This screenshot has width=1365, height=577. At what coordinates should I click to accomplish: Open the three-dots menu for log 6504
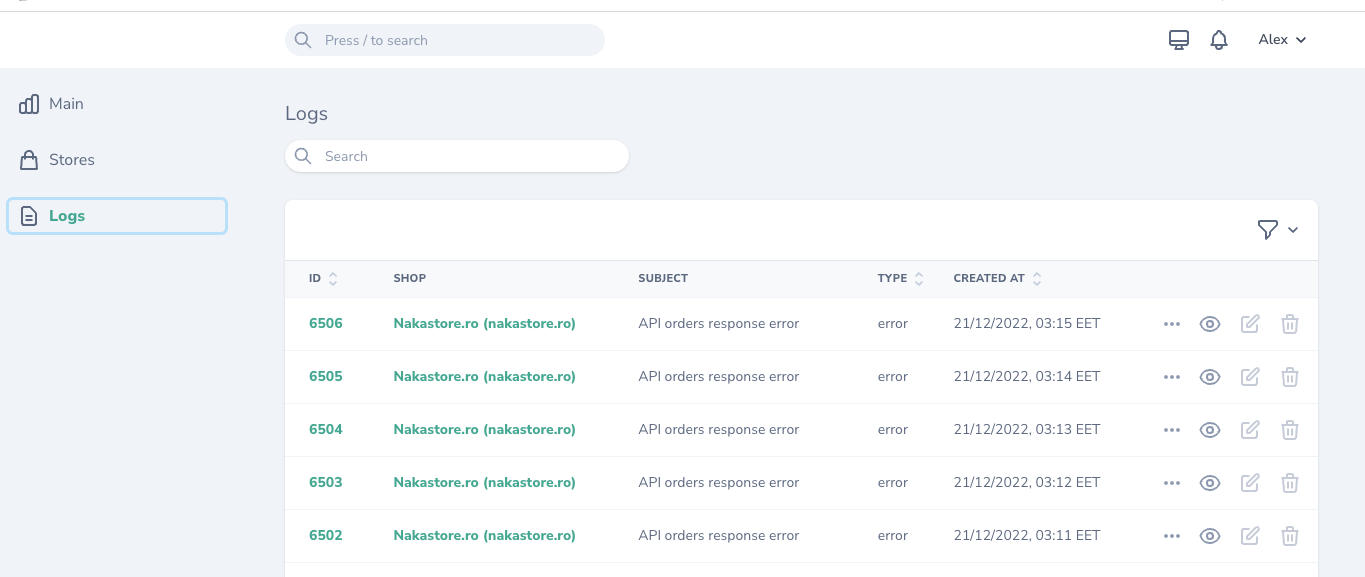click(x=1172, y=430)
